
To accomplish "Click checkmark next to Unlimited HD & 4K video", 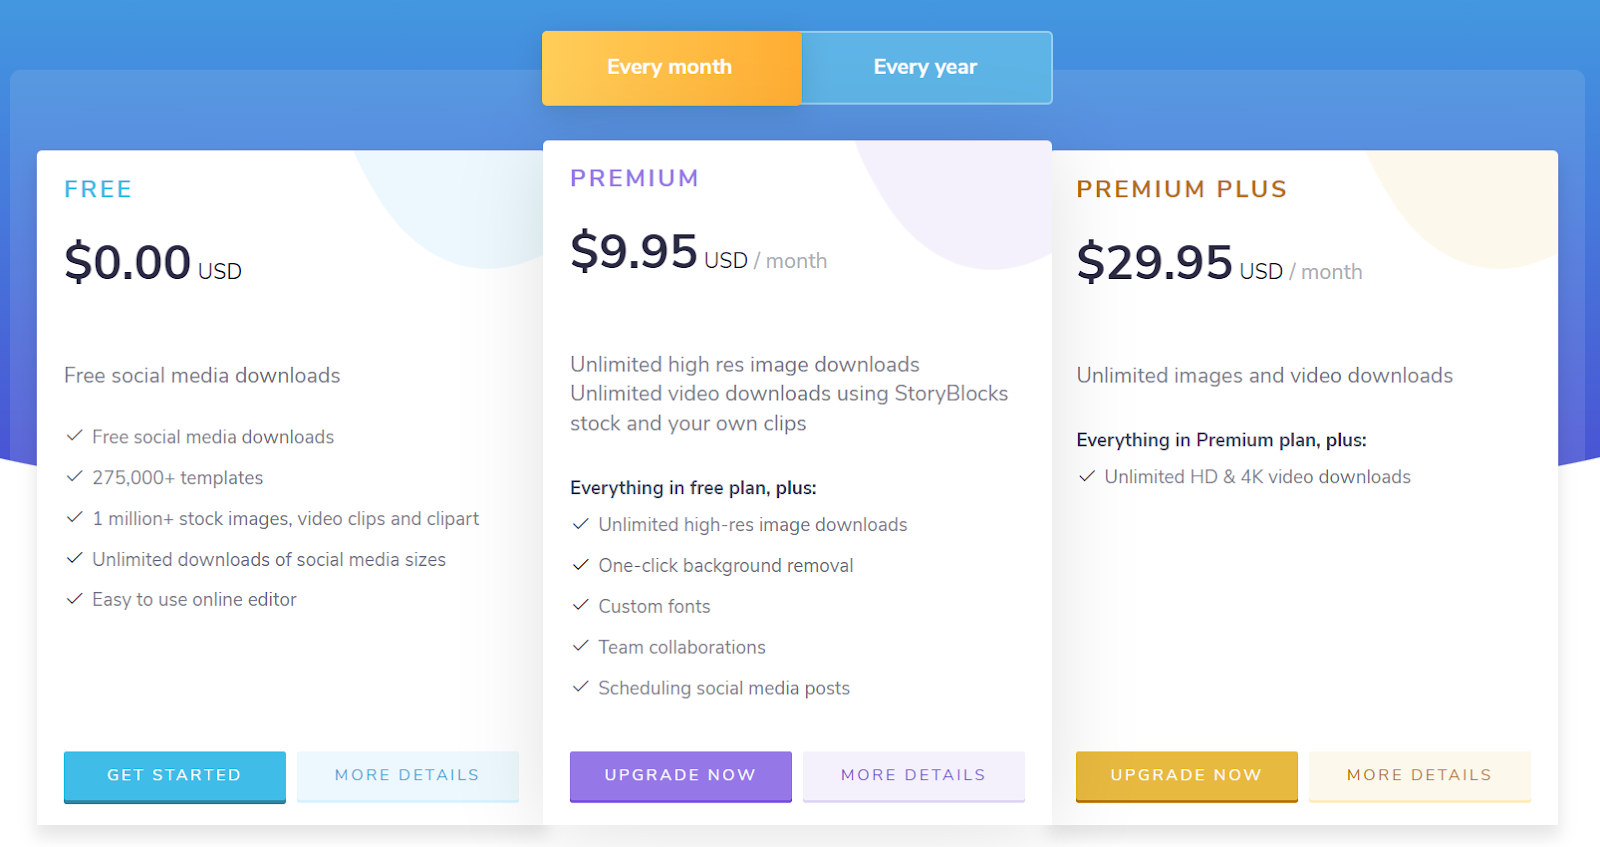I will tap(1086, 477).
